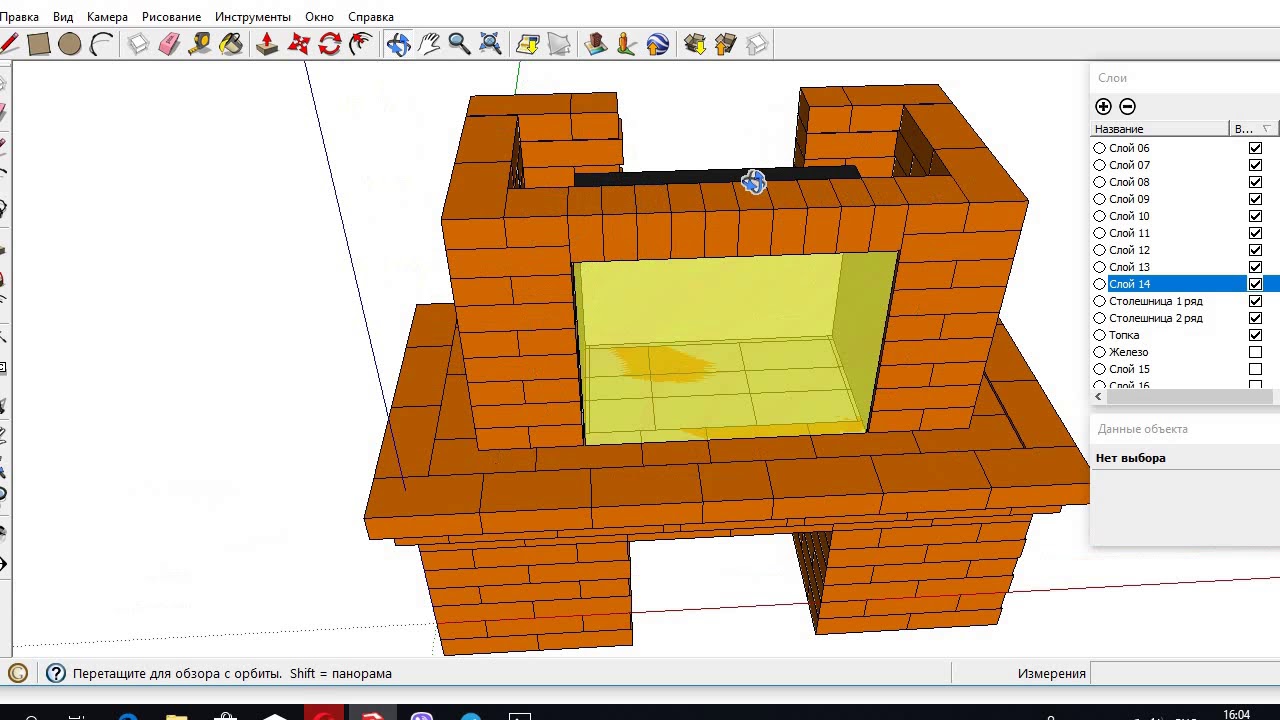Image resolution: width=1280 pixels, height=720 pixels.
Task: Open the Вид menu
Action: click(63, 17)
